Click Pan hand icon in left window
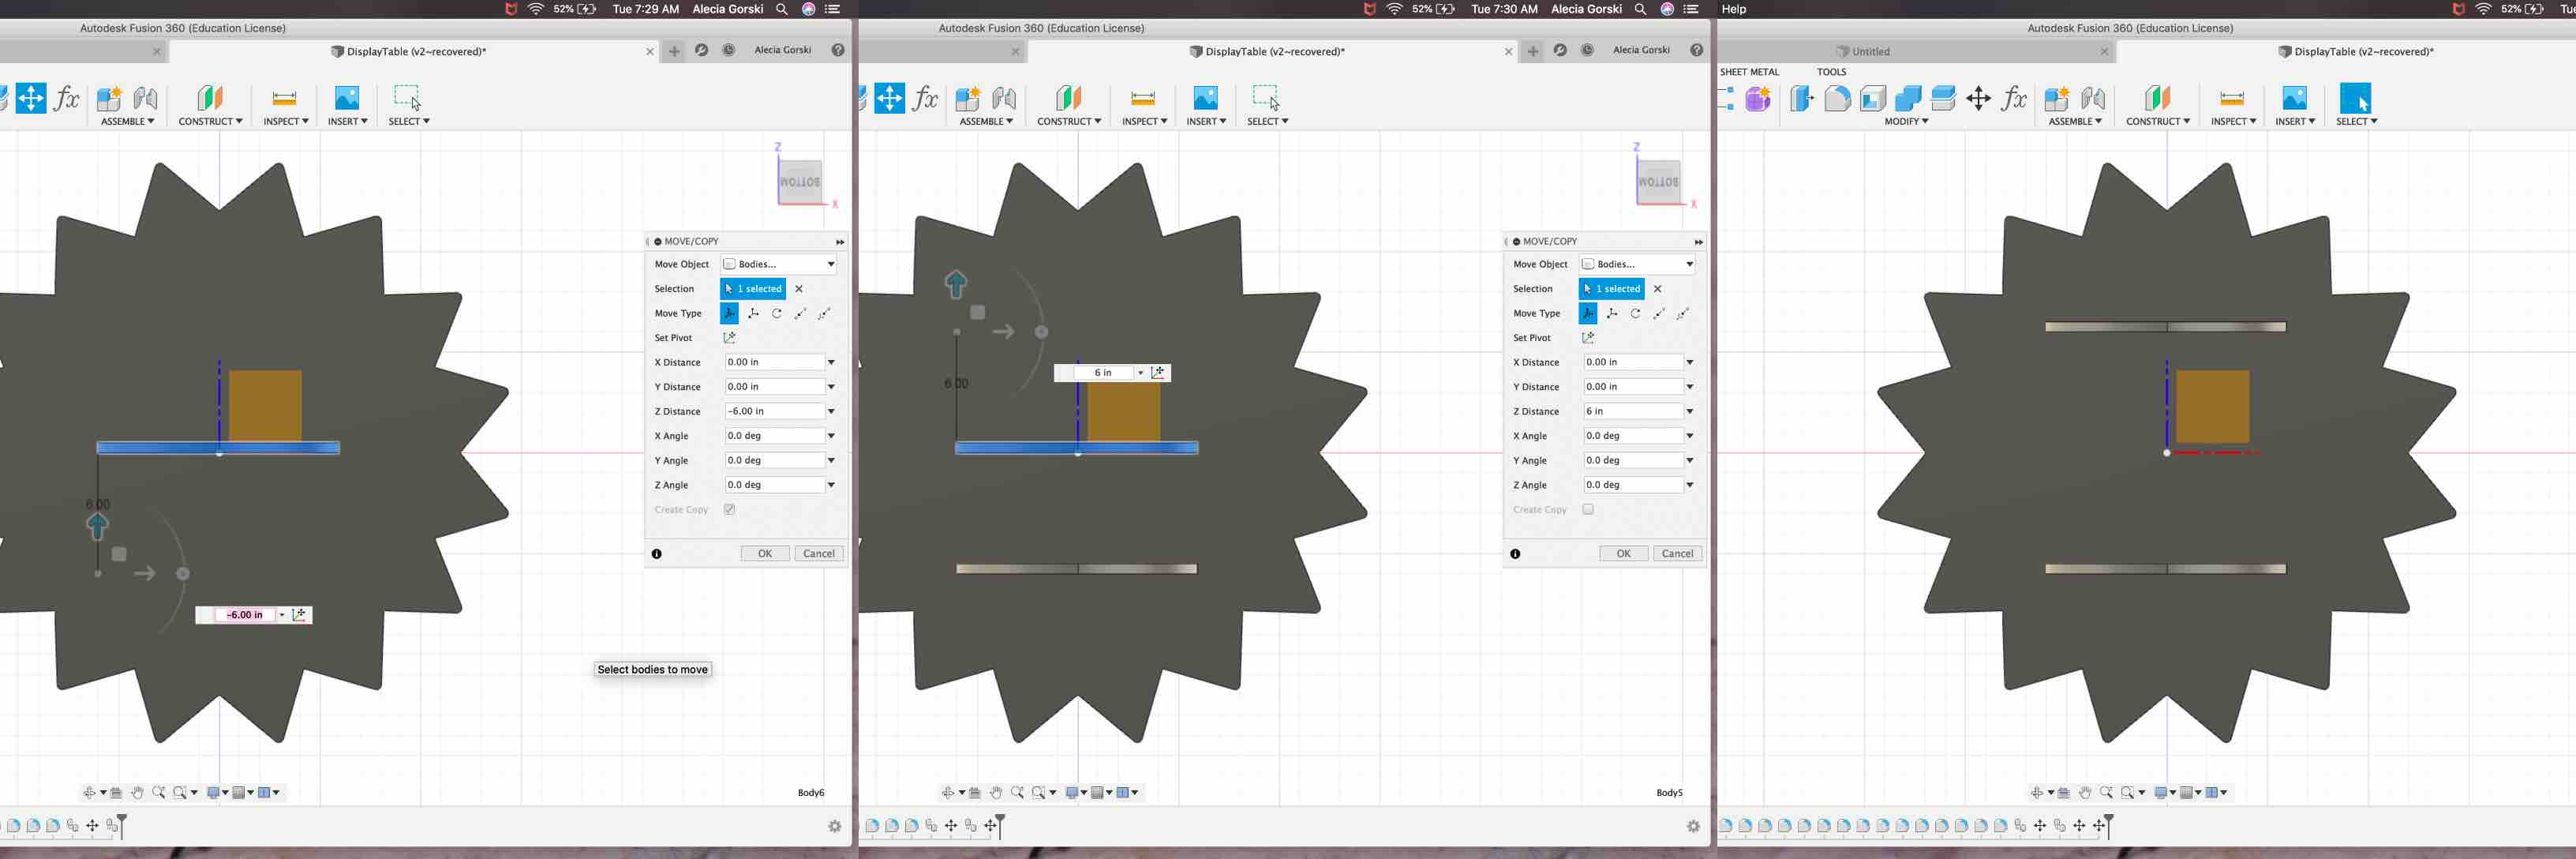This screenshot has height=859, width=2576. pyautogui.click(x=137, y=792)
